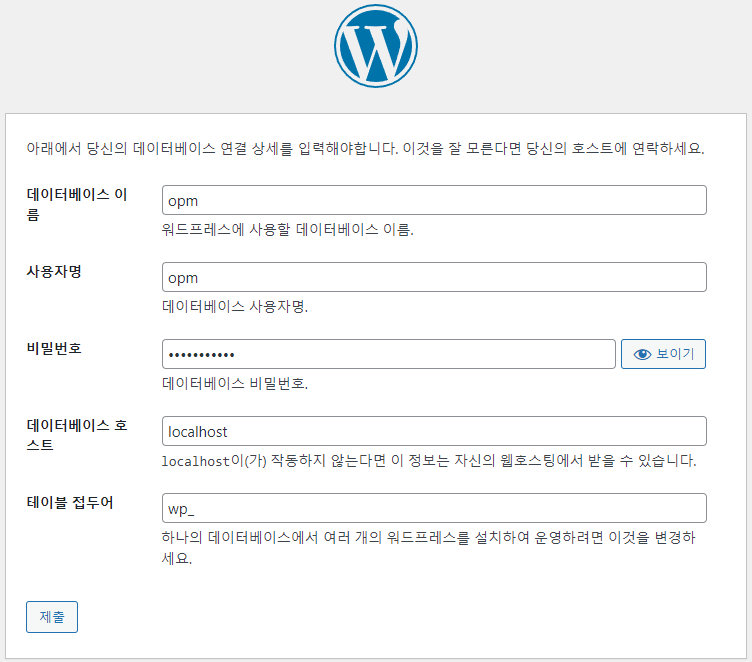Click the WordPress logo

pyautogui.click(x=376, y=46)
